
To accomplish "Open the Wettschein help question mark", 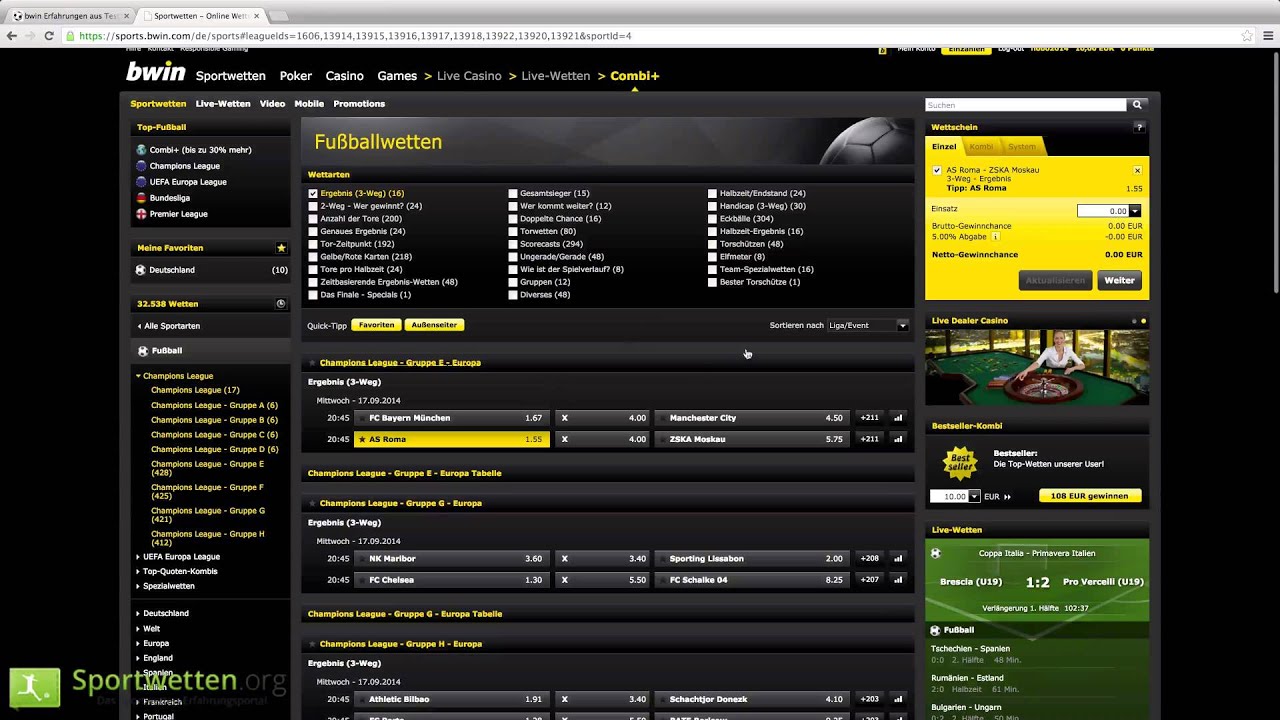I will tap(1139, 127).
